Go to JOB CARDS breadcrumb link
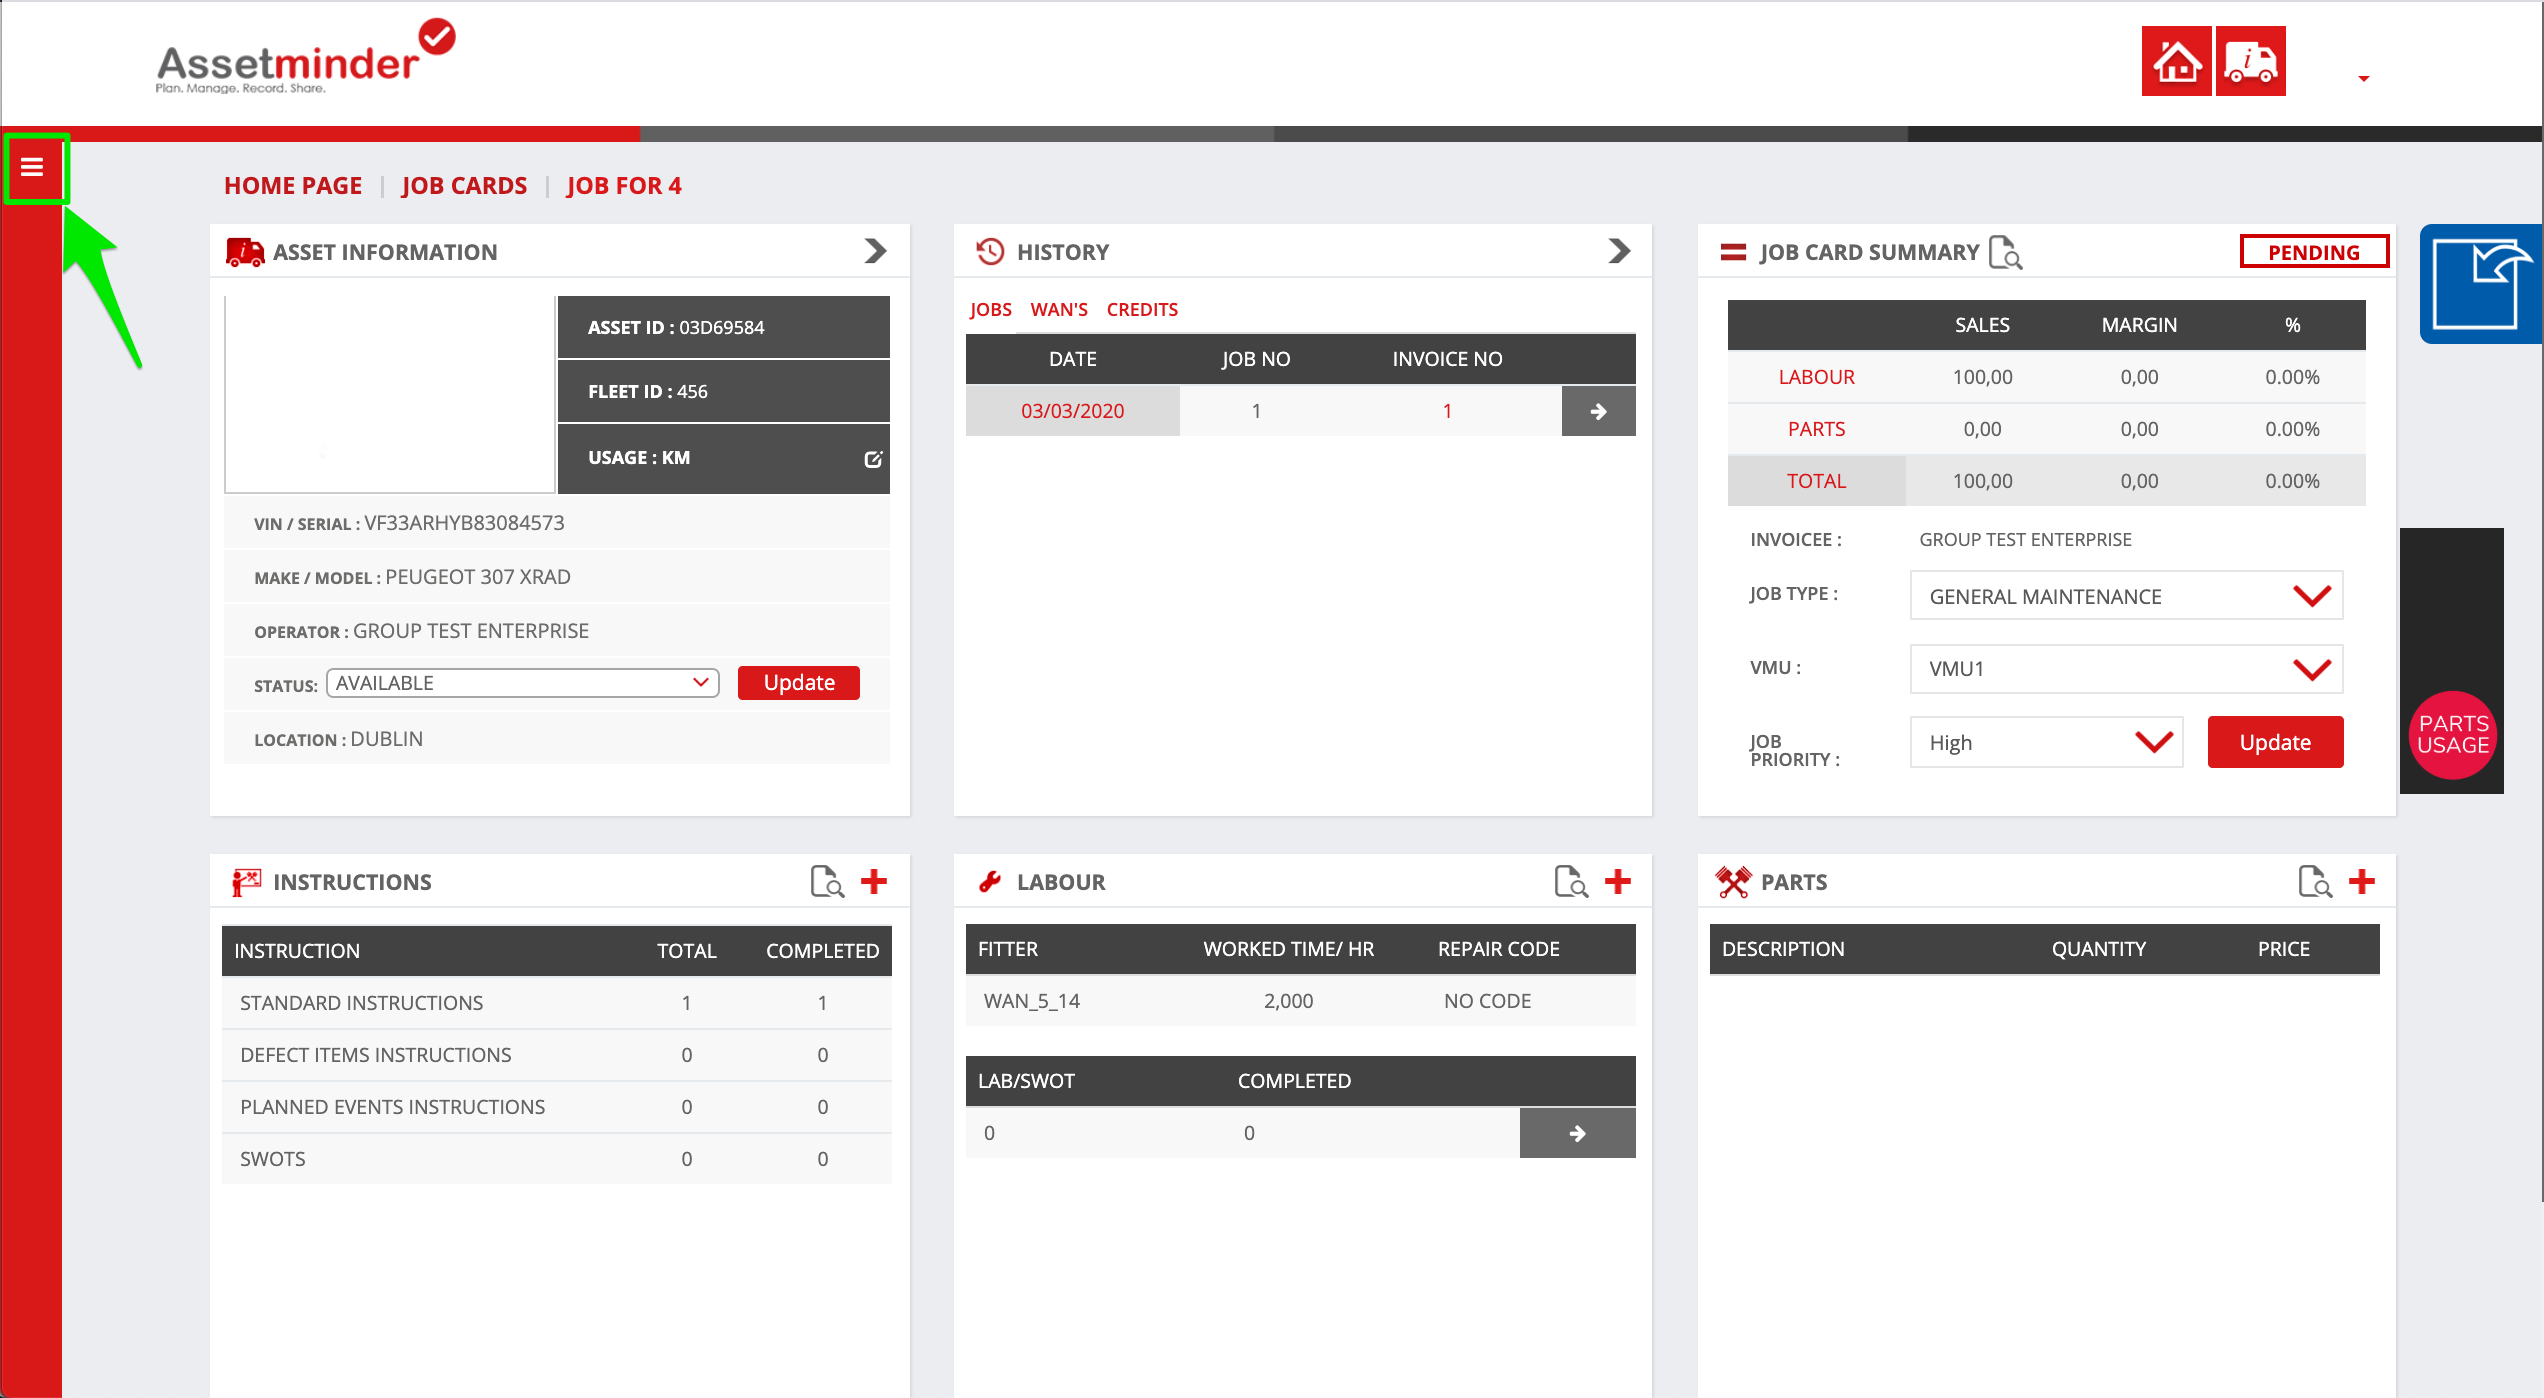This screenshot has height=1398, width=2544. [464, 186]
